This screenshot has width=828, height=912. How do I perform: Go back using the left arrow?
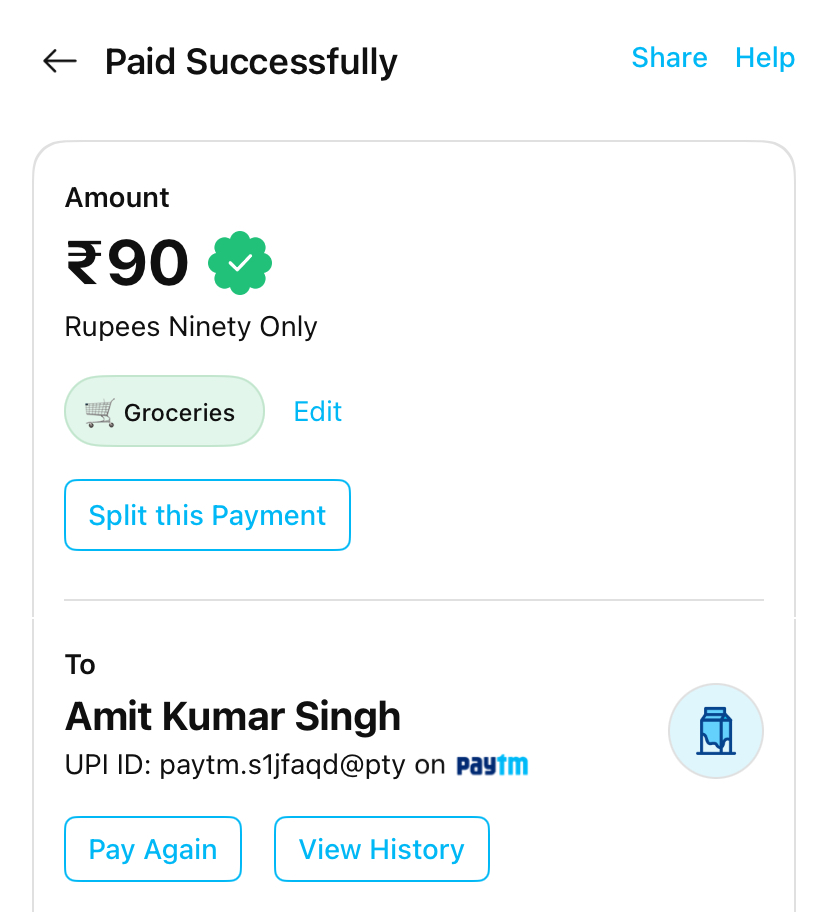click(60, 61)
